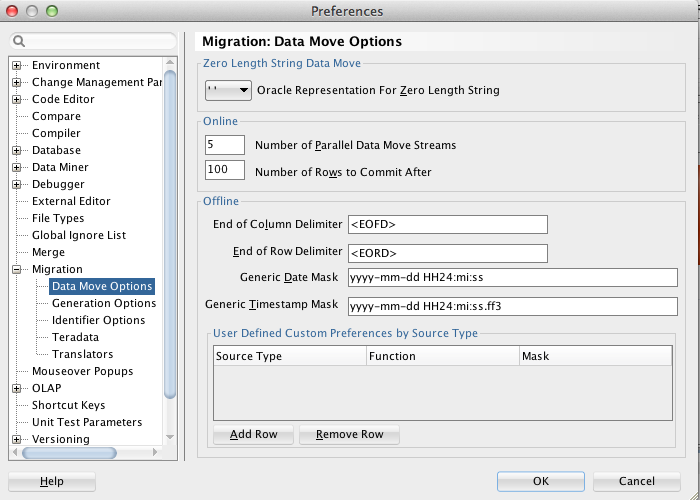The image size is (700, 500).
Task: Select Translators under Migration
Action: point(83,354)
